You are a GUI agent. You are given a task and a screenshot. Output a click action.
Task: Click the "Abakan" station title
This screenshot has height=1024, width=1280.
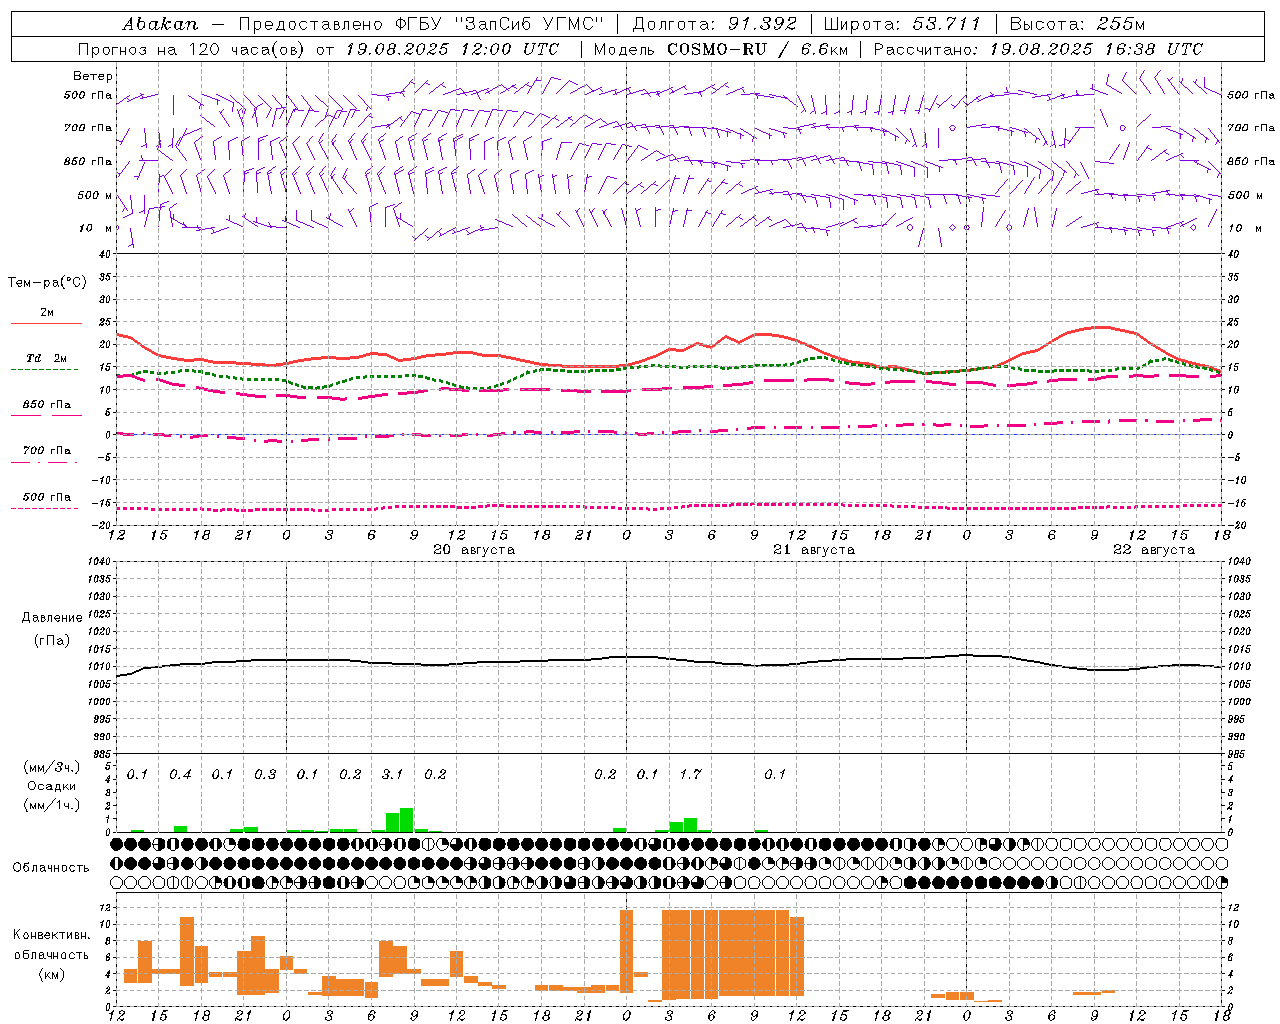click(161, 24)
